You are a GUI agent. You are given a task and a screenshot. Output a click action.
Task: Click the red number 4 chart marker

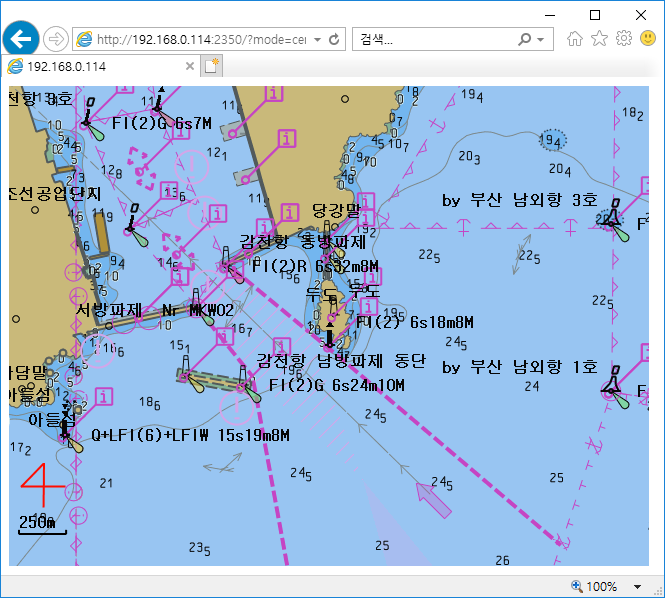pos(43,485)
